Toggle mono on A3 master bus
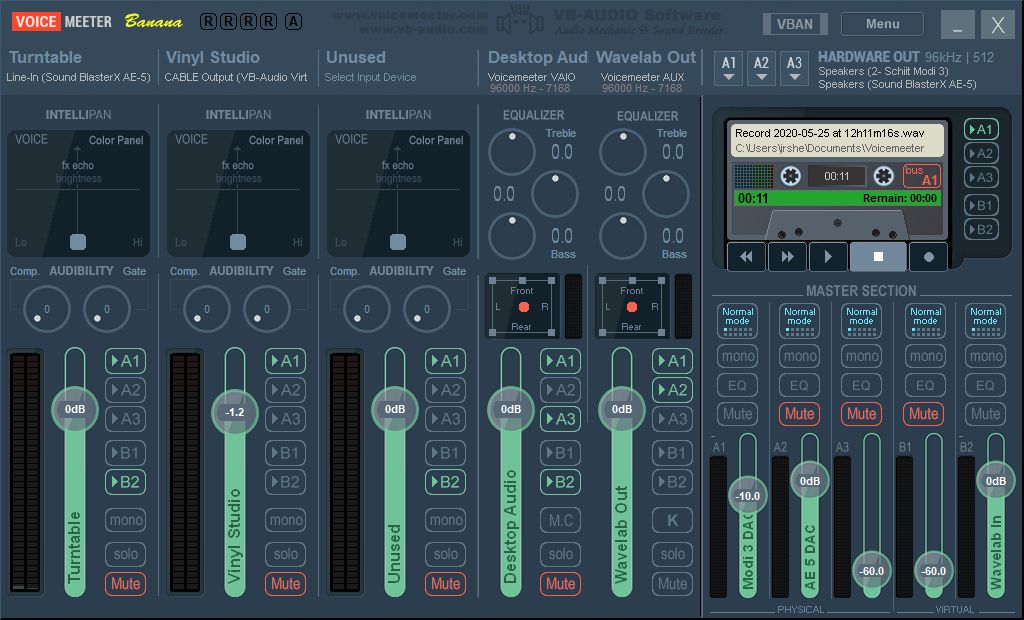The height and width of the screenshot is (620, 1024). click(861, 356)
